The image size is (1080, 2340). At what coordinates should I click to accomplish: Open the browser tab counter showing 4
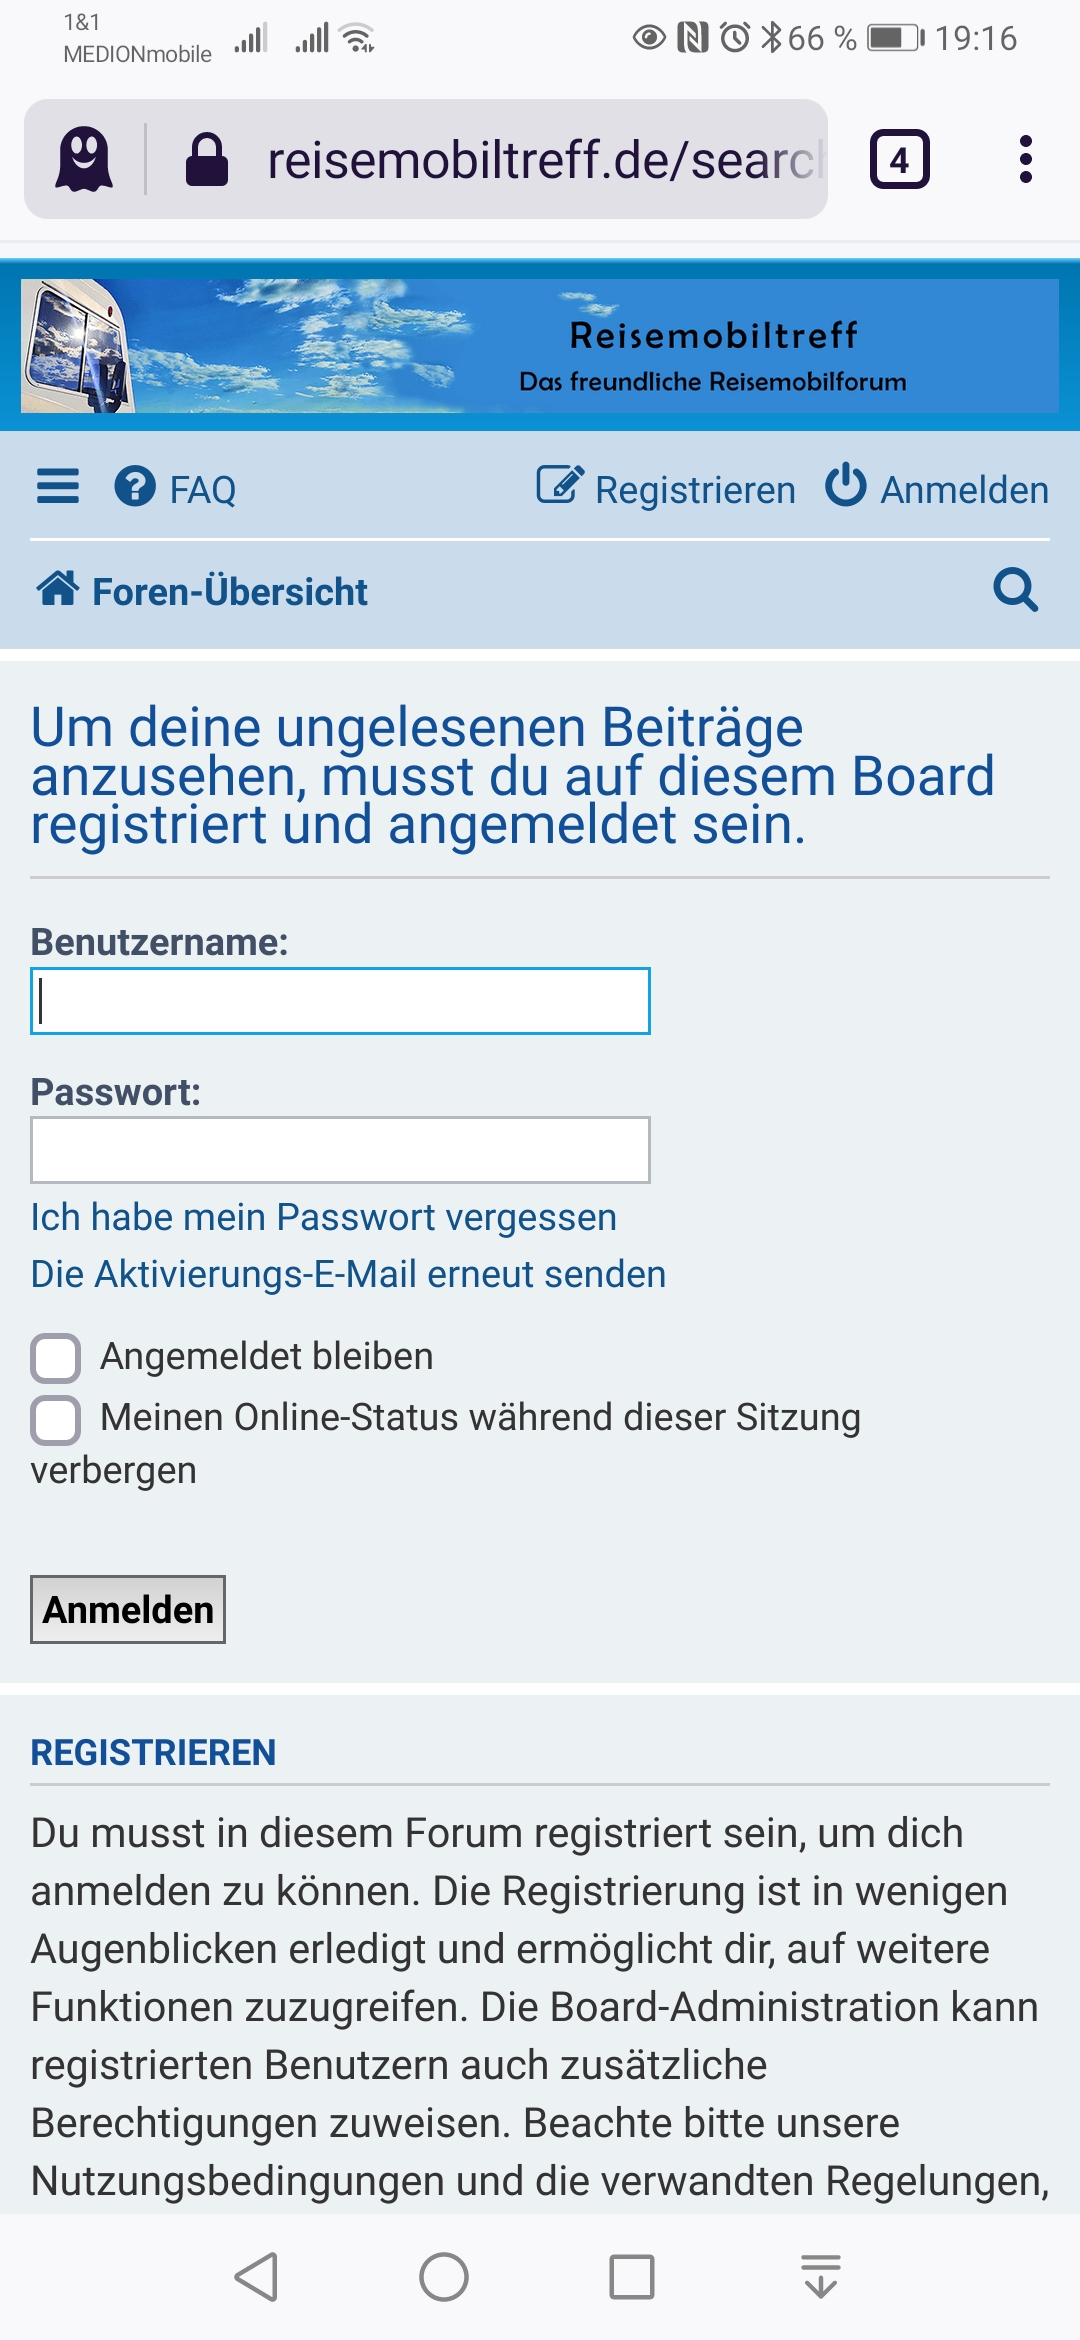click(x=900, y=159)
